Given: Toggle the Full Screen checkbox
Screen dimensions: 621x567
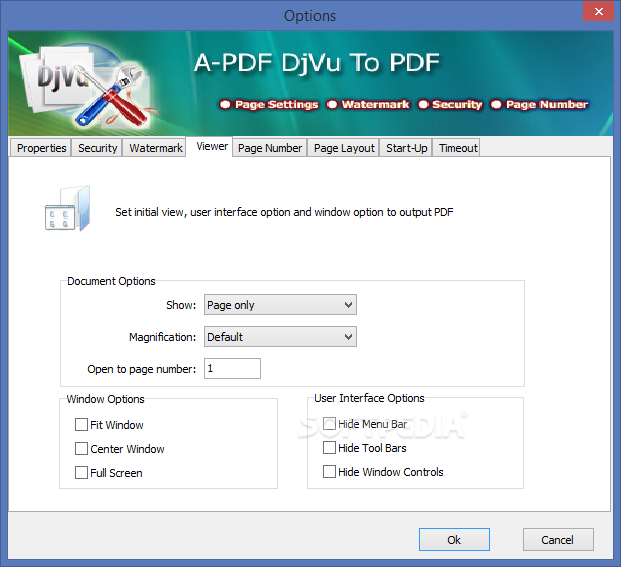Looking at the screenshot, I should pyautogui.click(x=81, y=472).
